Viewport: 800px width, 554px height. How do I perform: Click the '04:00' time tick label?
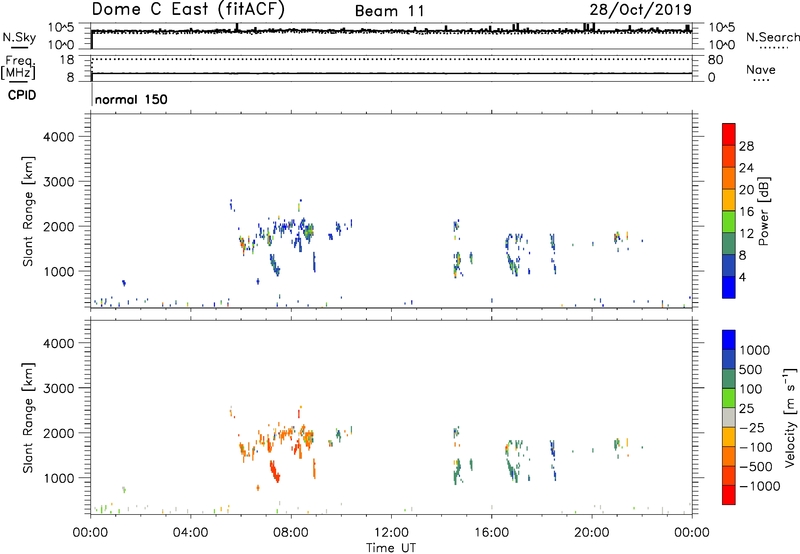click(x=190, y=533)
